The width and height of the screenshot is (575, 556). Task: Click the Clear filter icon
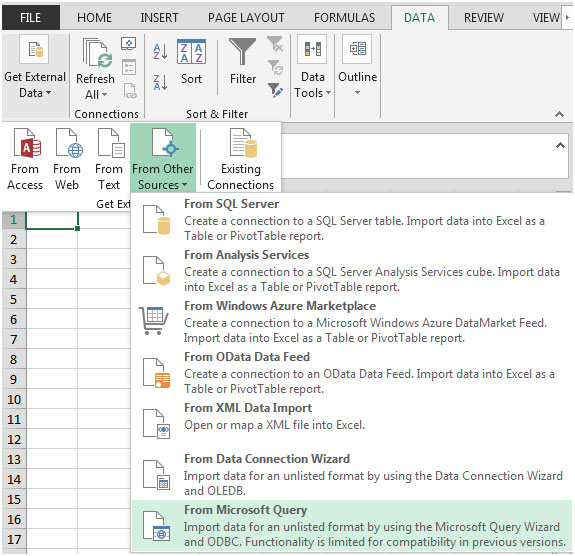pyautogui.click(x=275, y=44)
